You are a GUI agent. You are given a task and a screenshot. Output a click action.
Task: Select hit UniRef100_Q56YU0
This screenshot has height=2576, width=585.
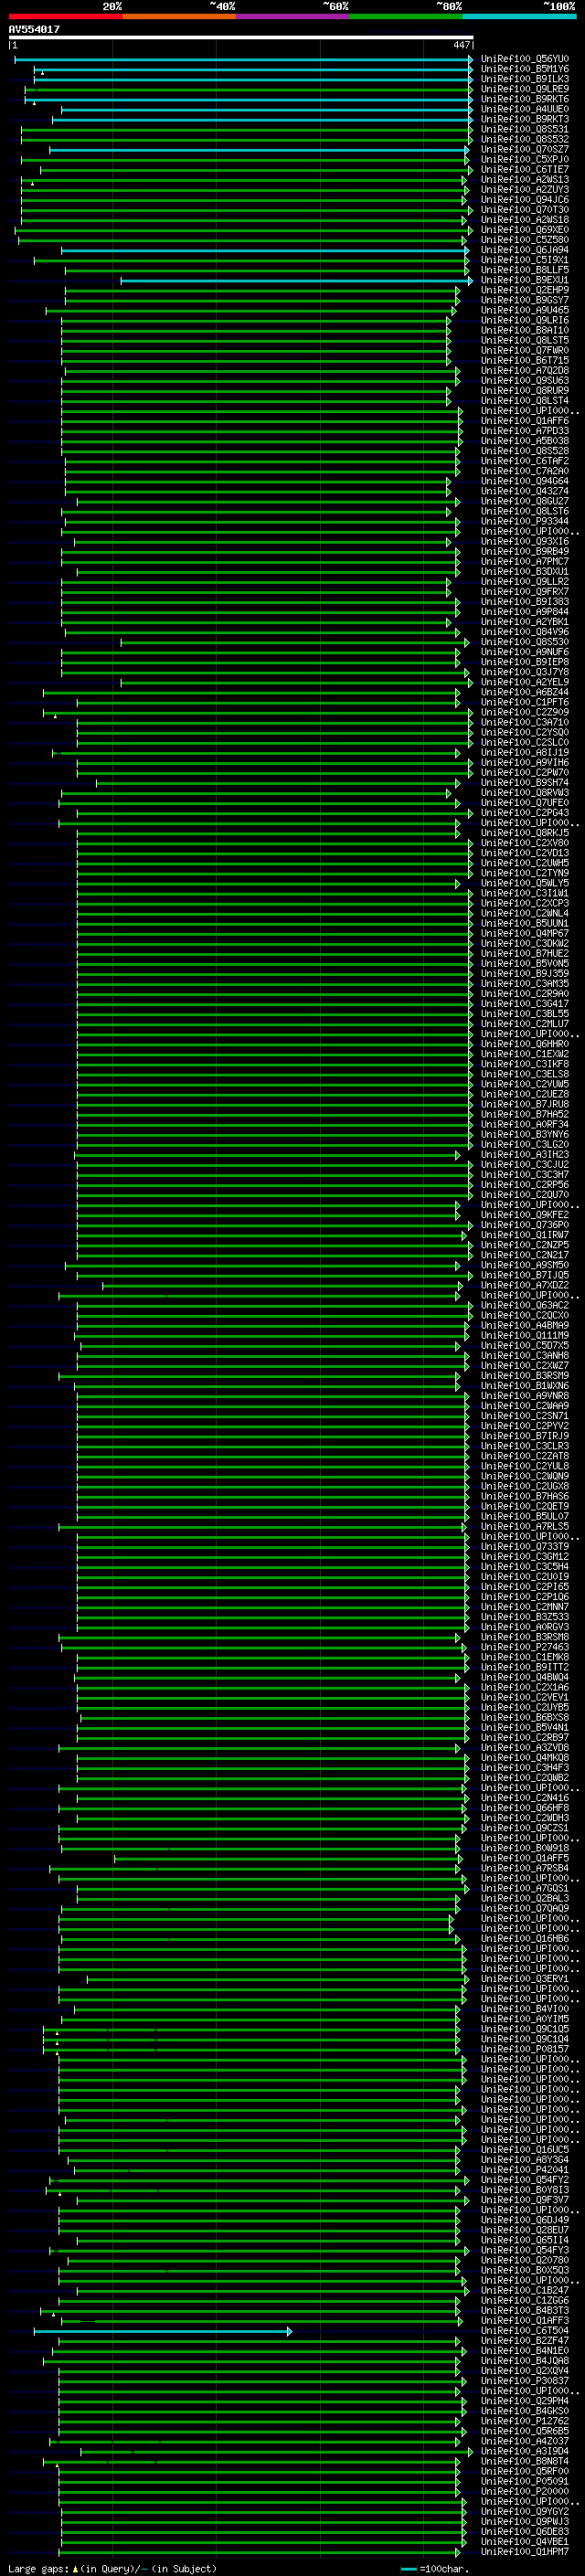[525, 59]
